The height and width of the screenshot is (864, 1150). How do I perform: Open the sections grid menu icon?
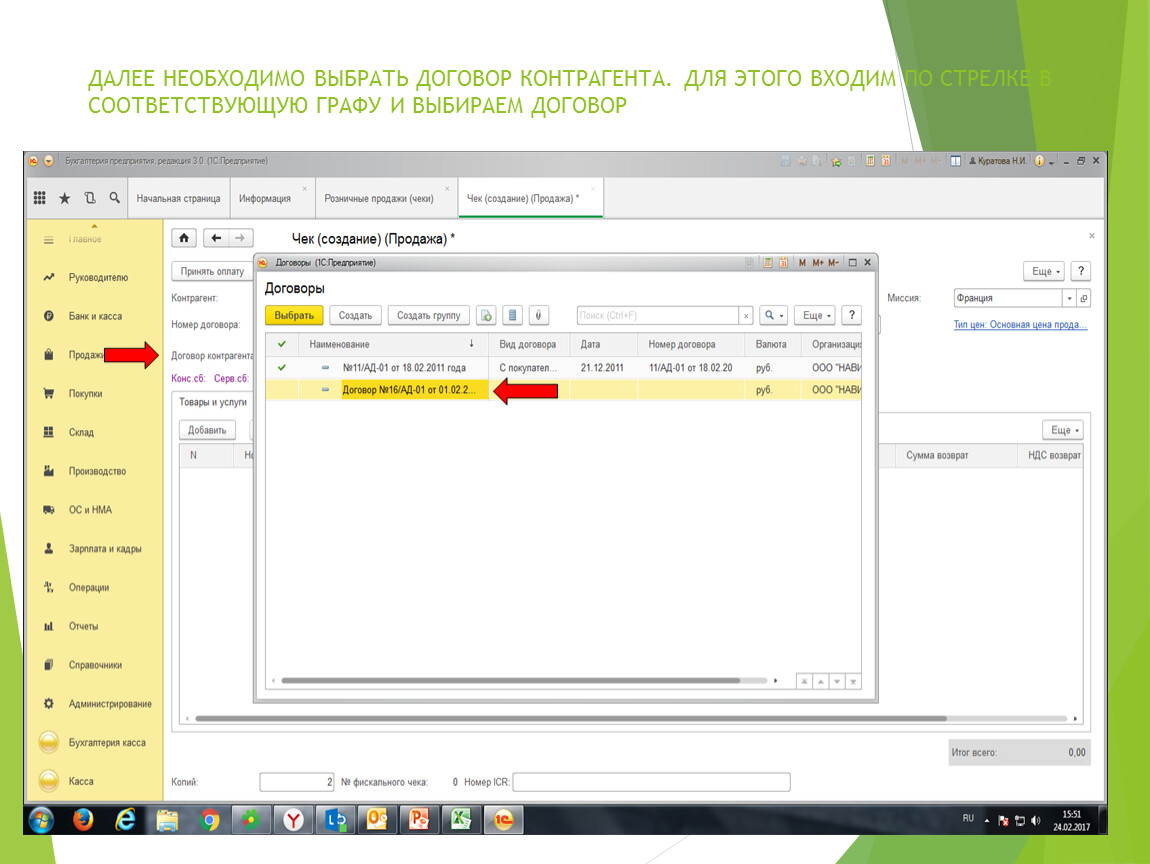[x=40, y=198]
